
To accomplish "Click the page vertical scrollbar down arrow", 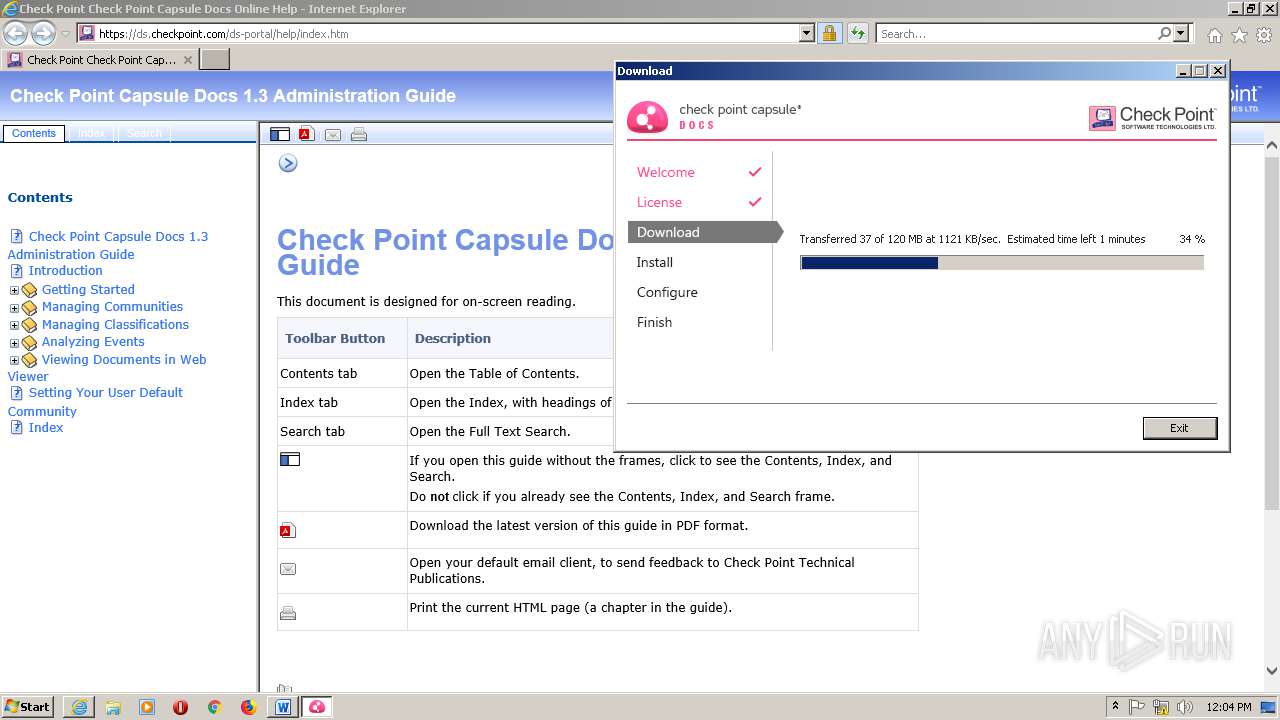I will tap(1272, 671).
